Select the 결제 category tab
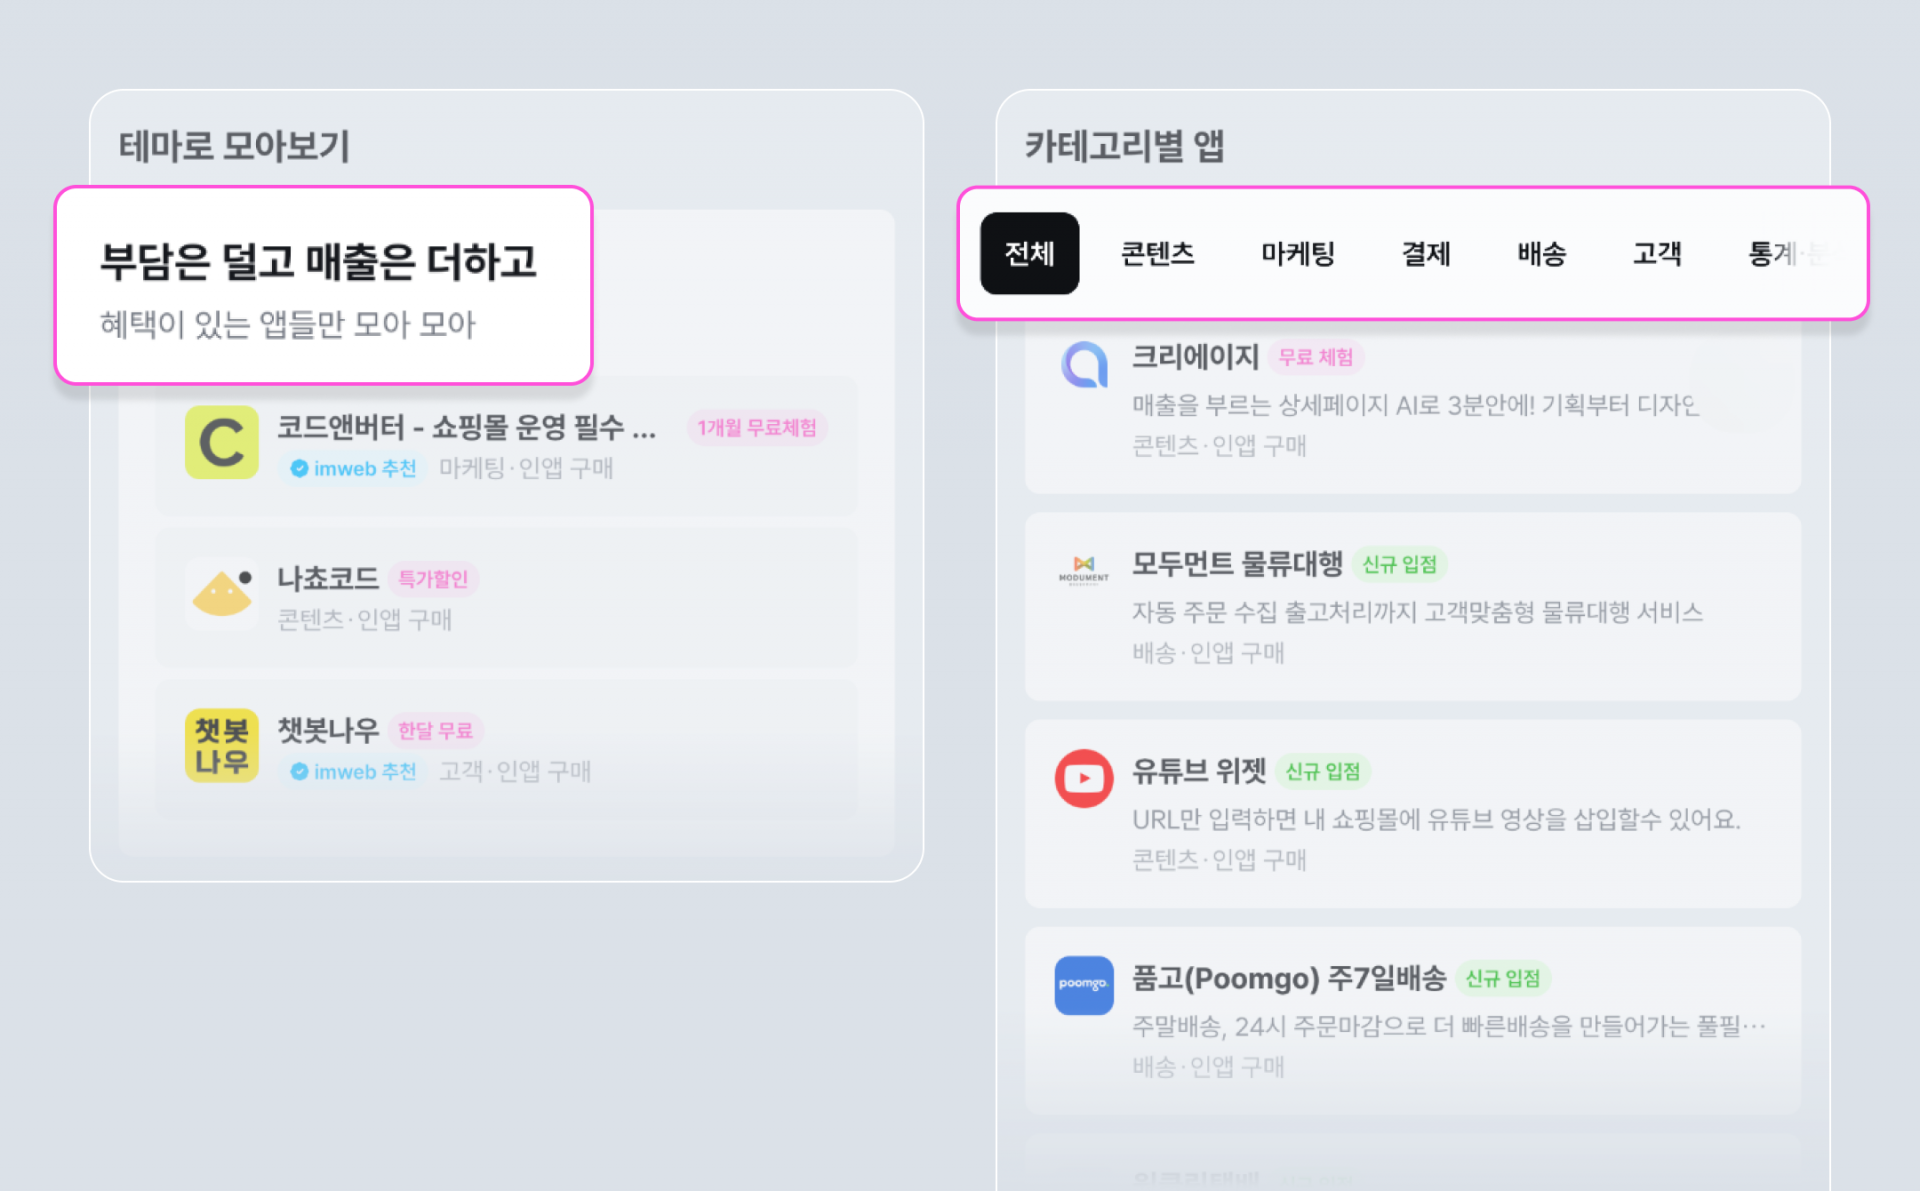 coord(1425,254)
